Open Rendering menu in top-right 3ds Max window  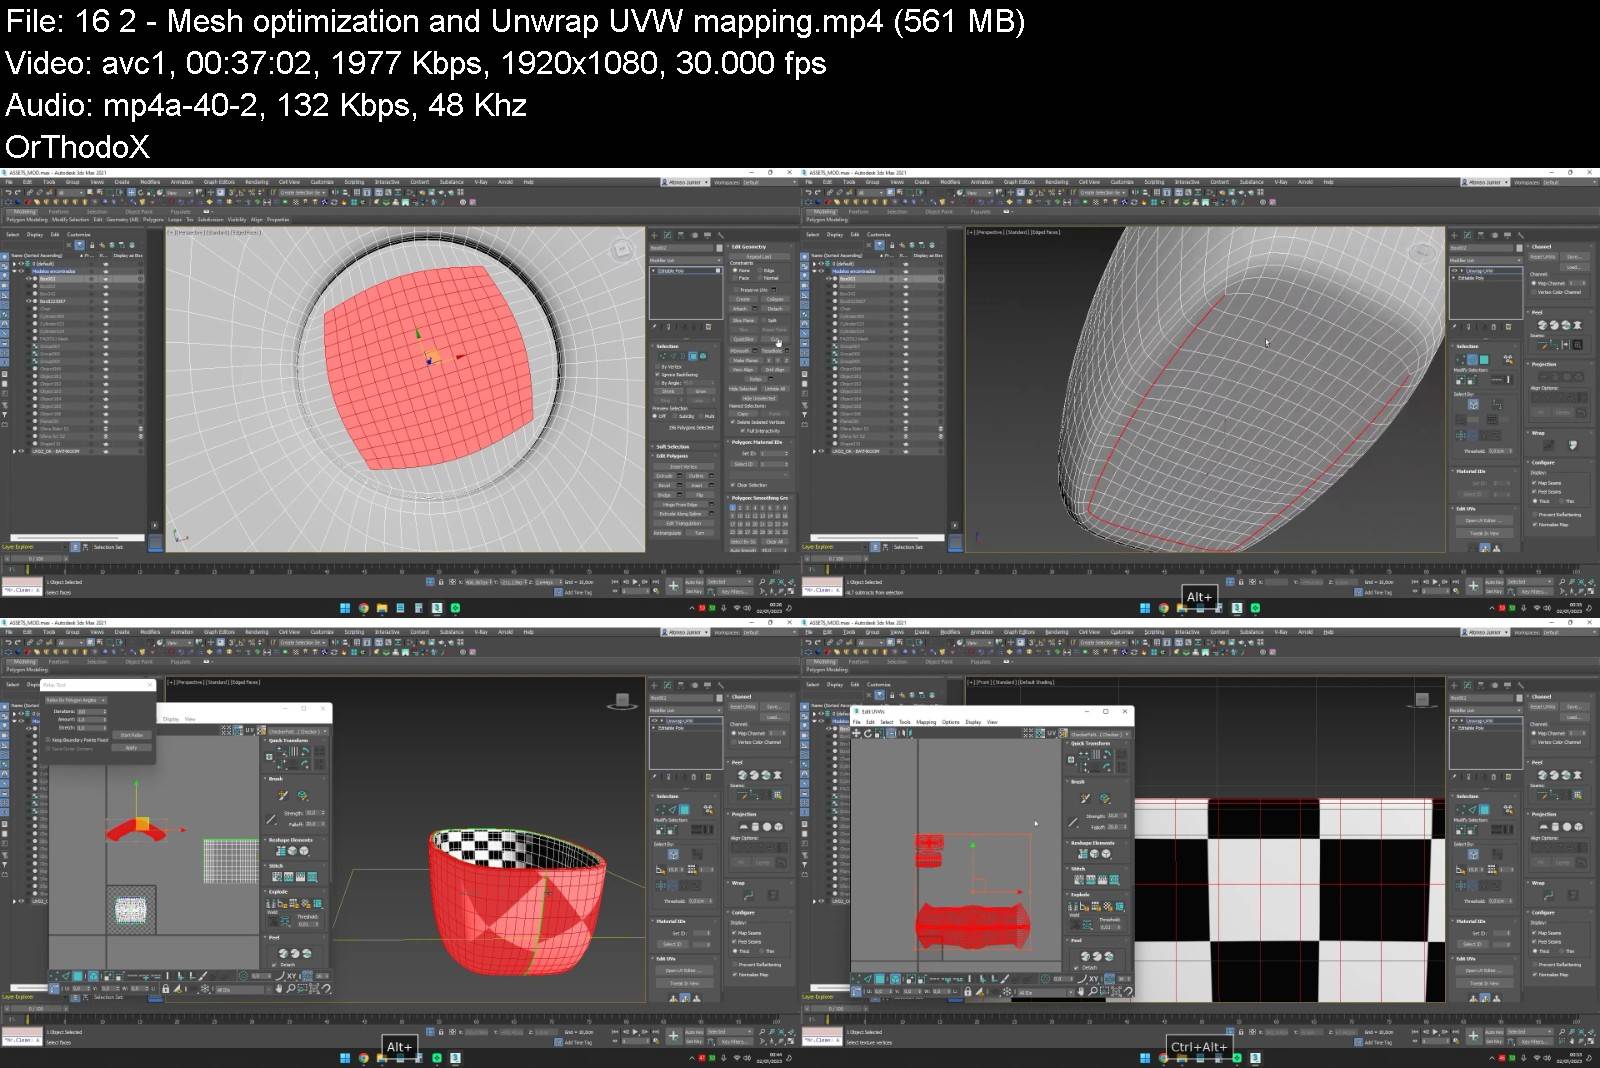click(1056, 182)
